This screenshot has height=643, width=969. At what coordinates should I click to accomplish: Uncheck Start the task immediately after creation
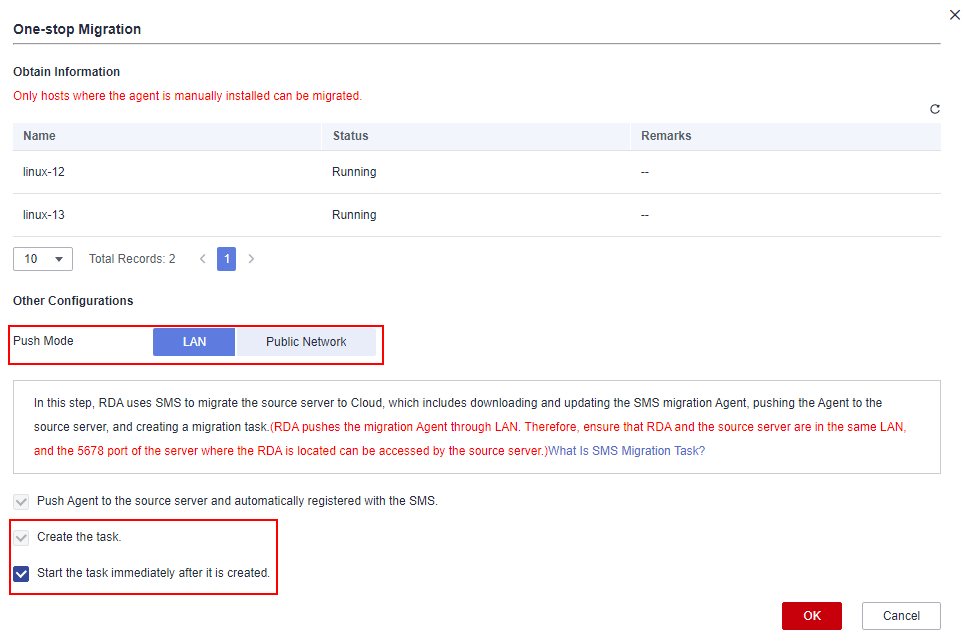(22, 574)
